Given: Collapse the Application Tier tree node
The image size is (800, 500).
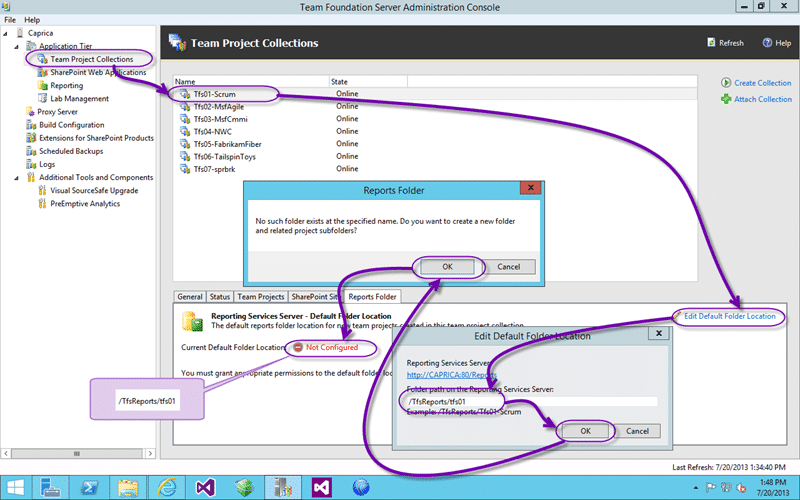Looking at the screenshot, I should (16, 46).
